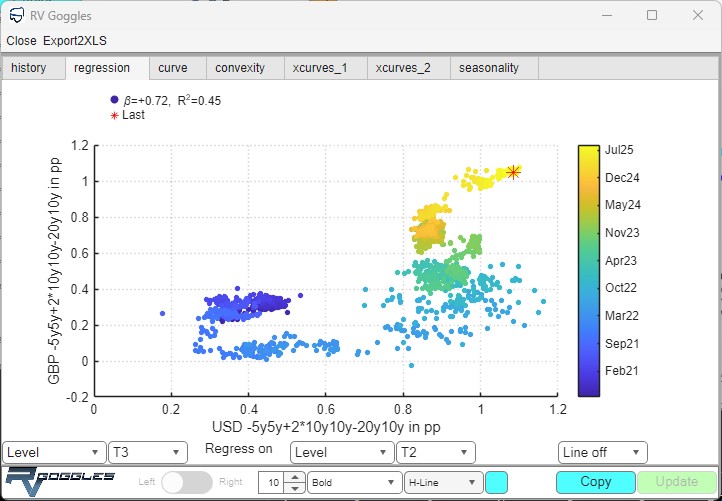Click Export2XLS in the menu bar
The width and height of the screenshot is (722, 501).
pos(75,41)
